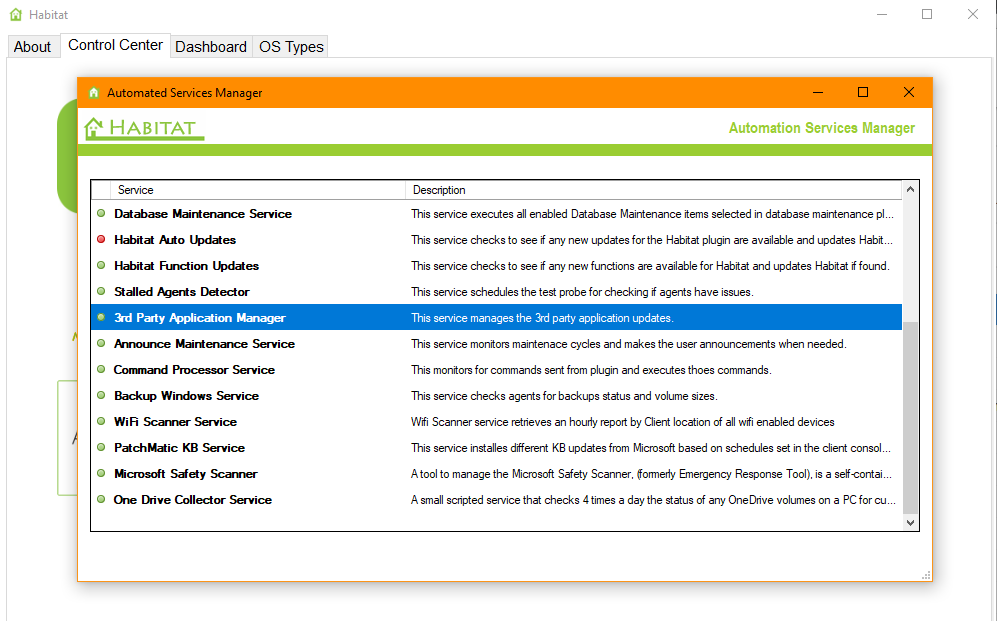Select Command Processor Service name

pos(194,370)
